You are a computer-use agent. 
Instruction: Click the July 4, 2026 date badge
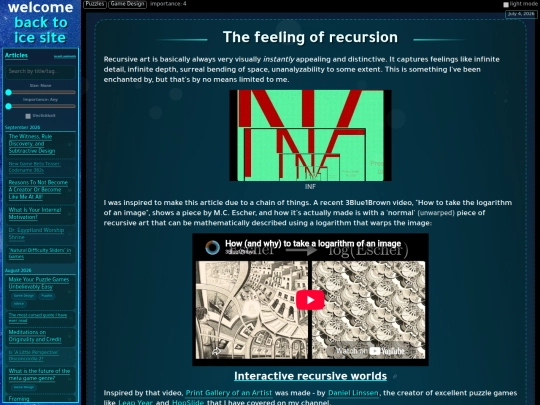pos(521,14)
